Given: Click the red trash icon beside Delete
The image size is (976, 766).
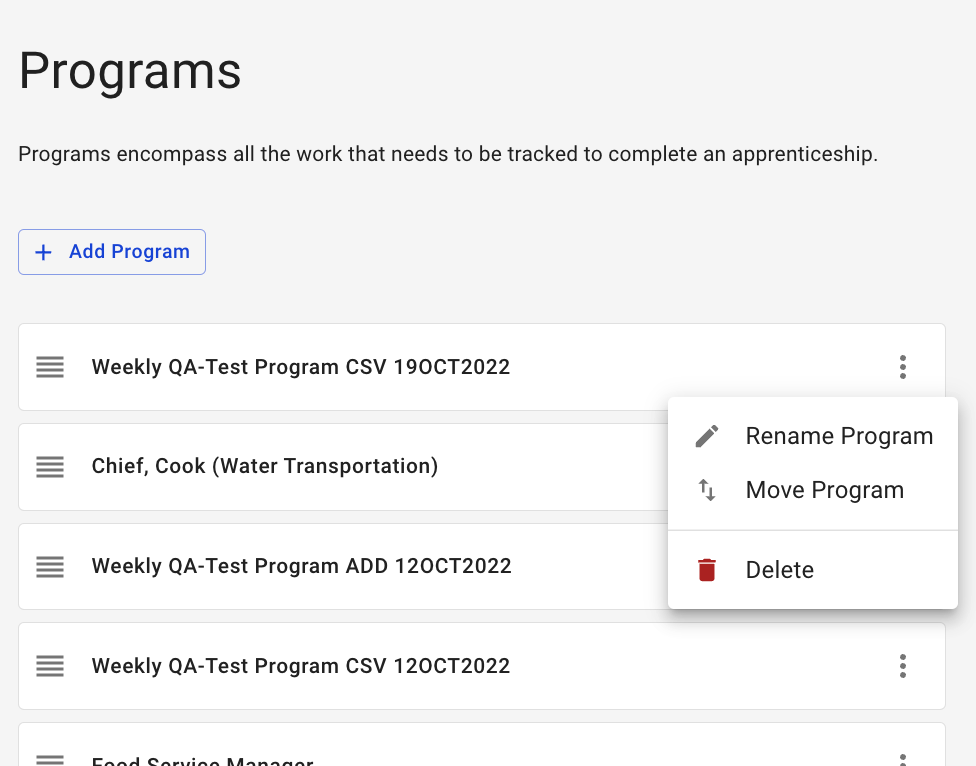Looking at the screenshot, I should (707, 569).
